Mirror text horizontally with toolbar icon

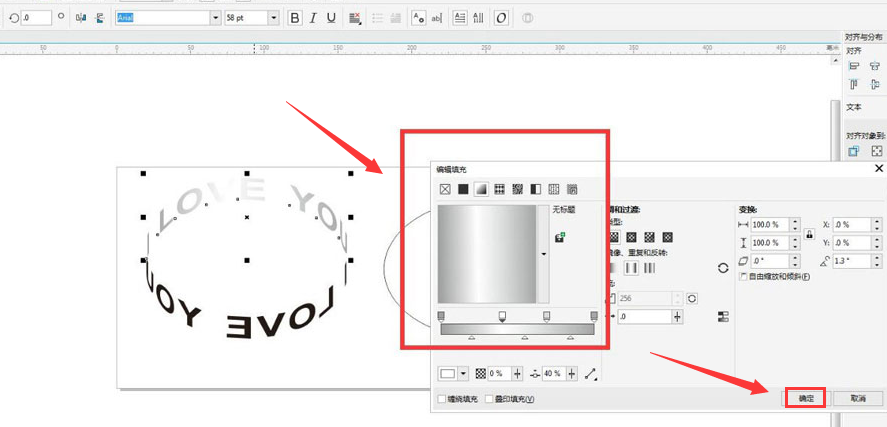[81, 18]
